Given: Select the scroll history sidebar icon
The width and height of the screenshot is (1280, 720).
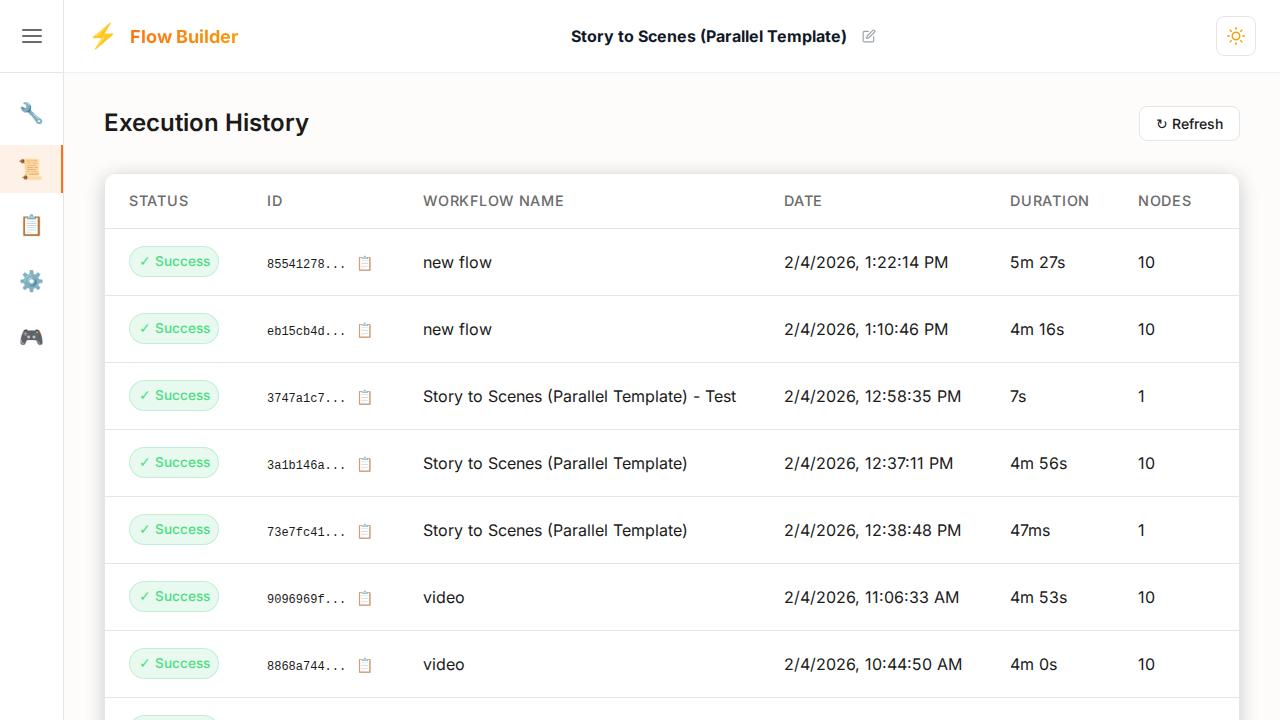Looking at the screenshot, I should (32, 169).
